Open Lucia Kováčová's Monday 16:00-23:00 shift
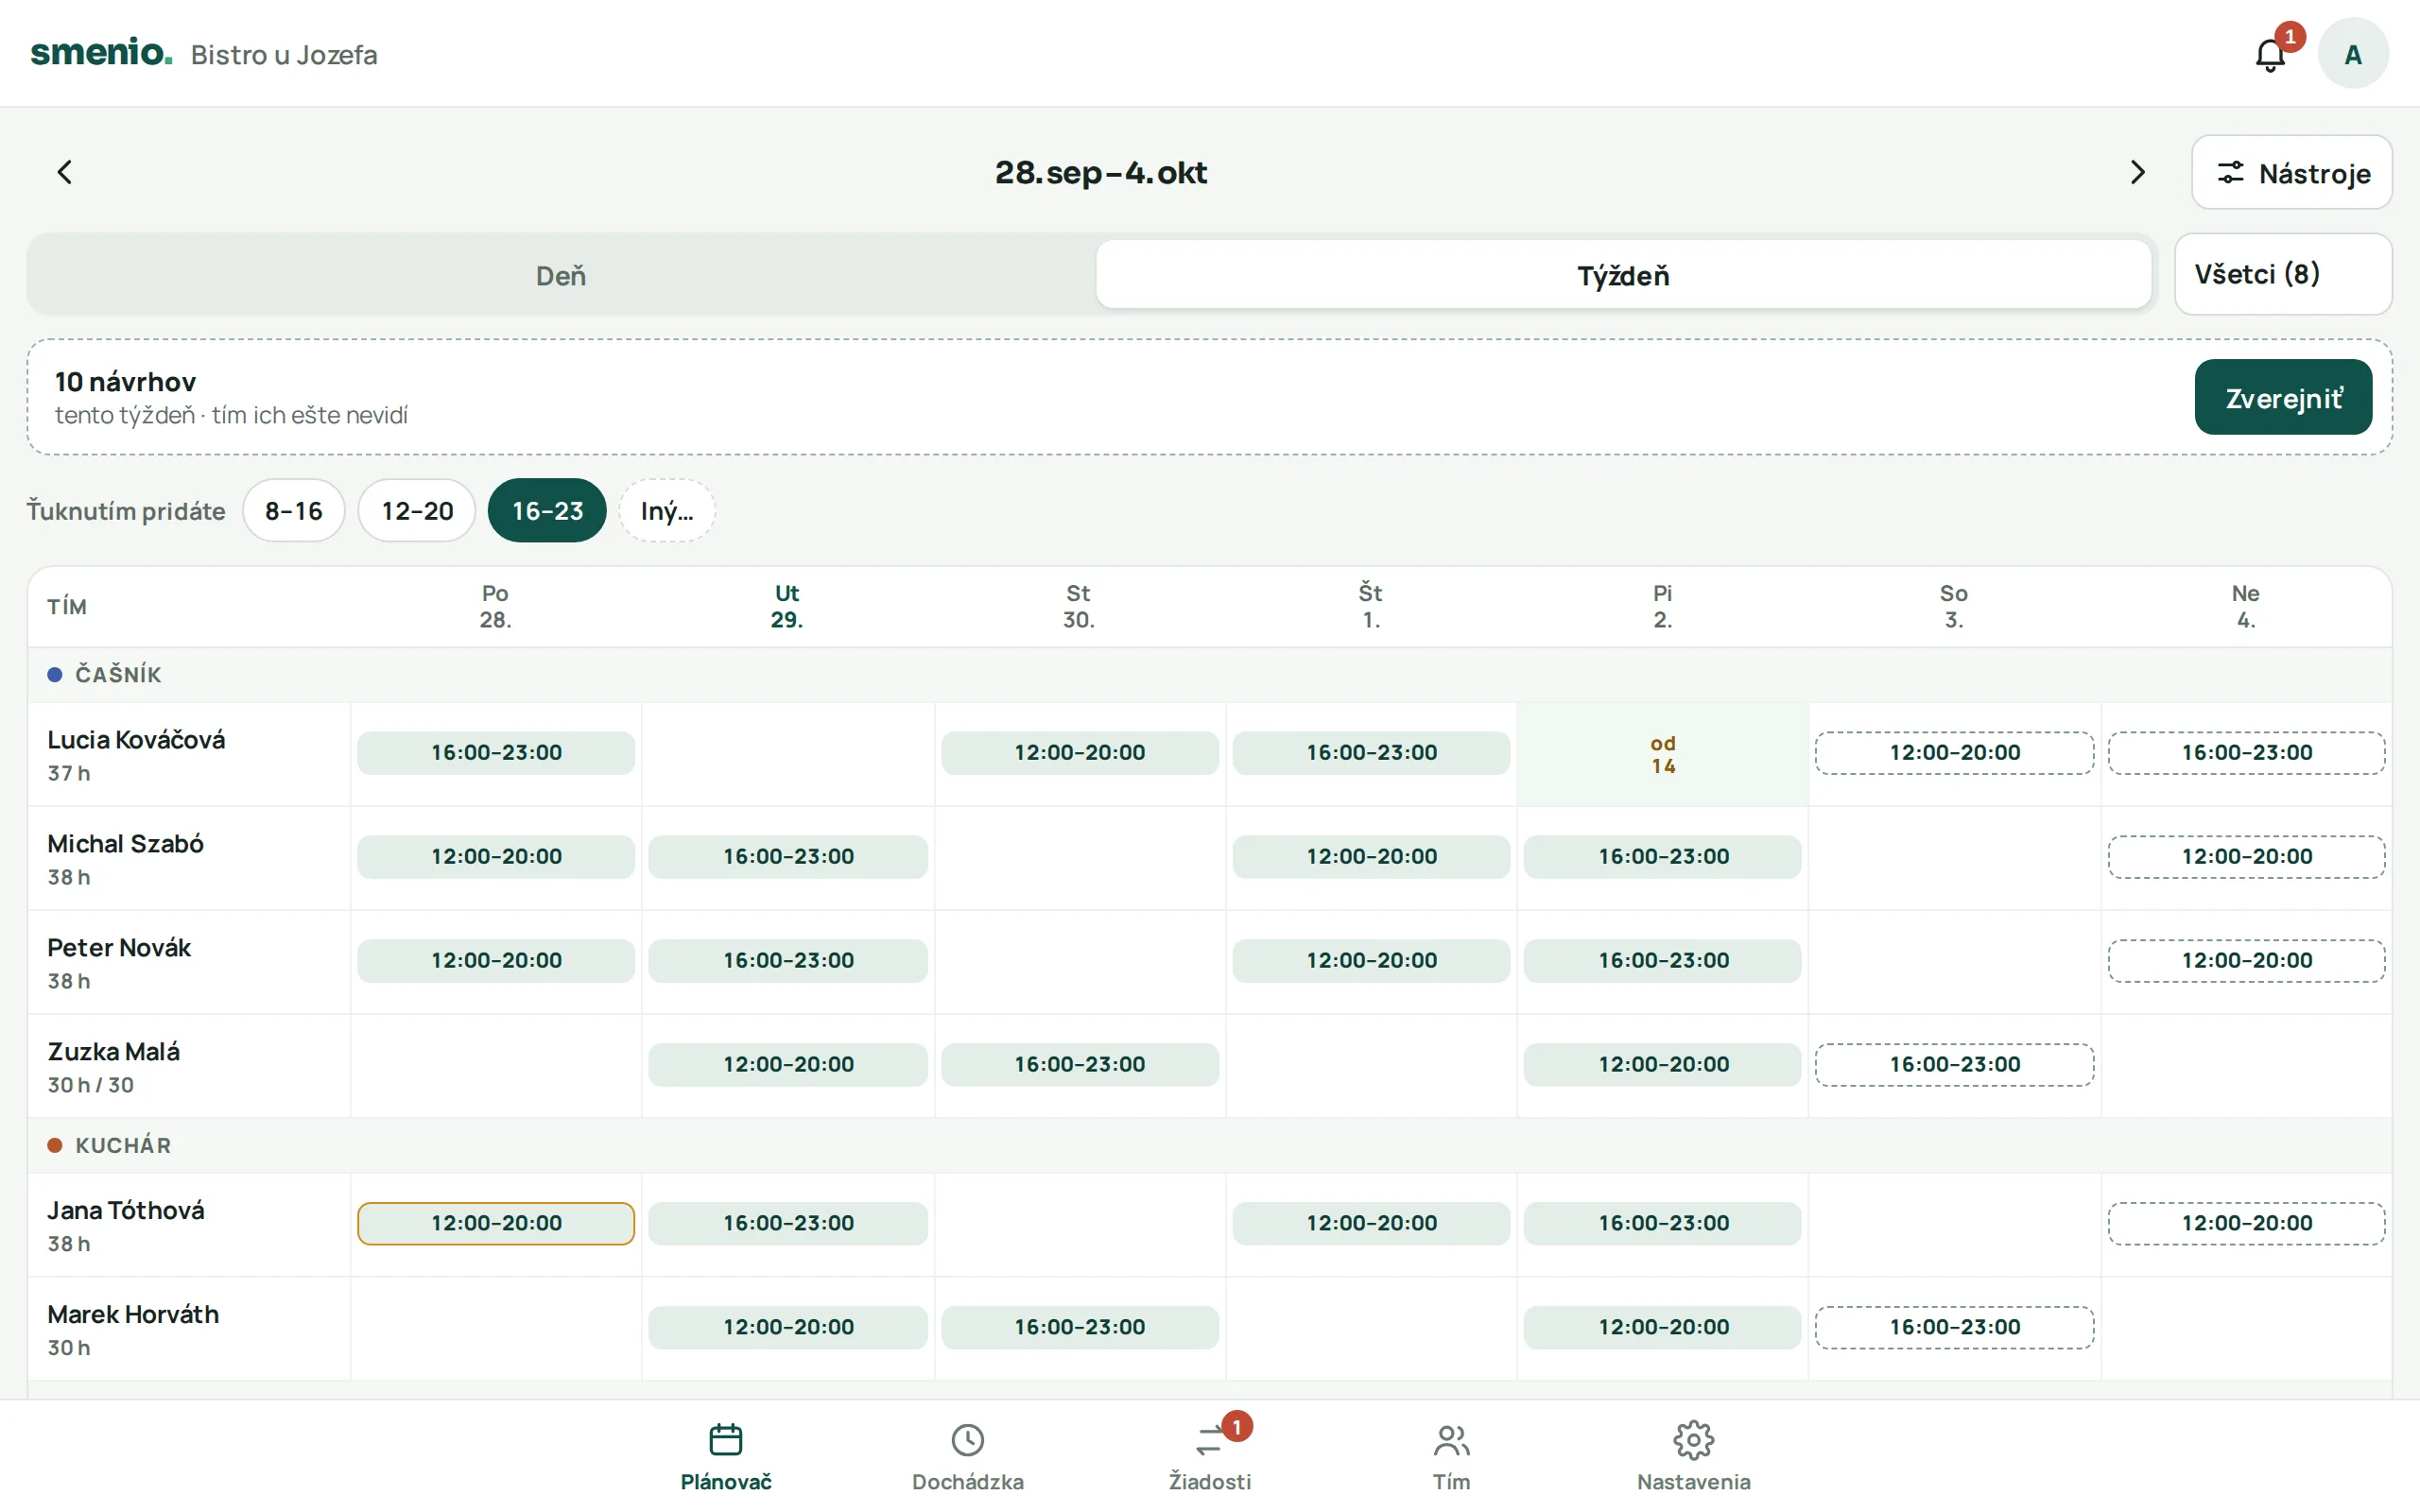The width and height of the screenshot is (2420, 1512). click(496, 753)
